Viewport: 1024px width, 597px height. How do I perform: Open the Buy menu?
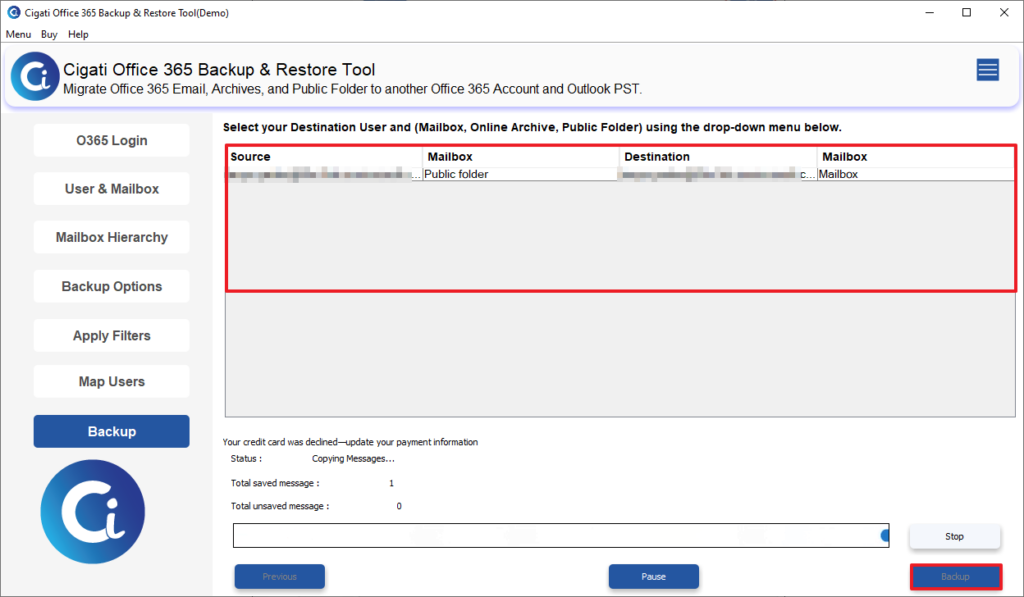[x=49, y=34]
